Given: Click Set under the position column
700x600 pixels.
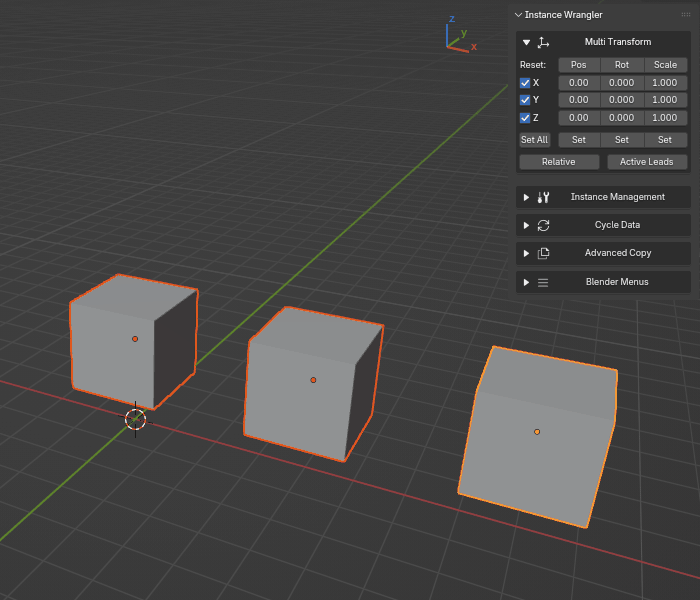Looking at the screenshot, I should point(579,140).
